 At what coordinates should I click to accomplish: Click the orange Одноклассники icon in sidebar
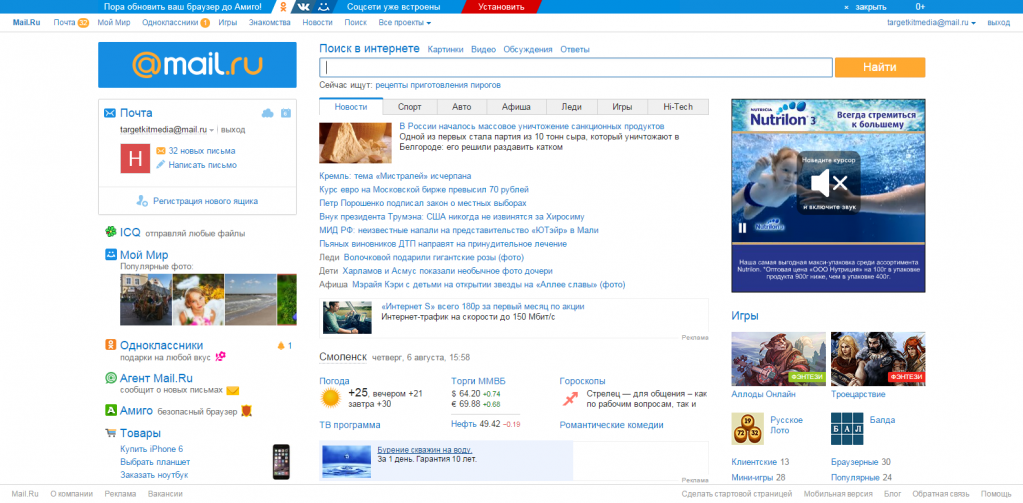111,345
